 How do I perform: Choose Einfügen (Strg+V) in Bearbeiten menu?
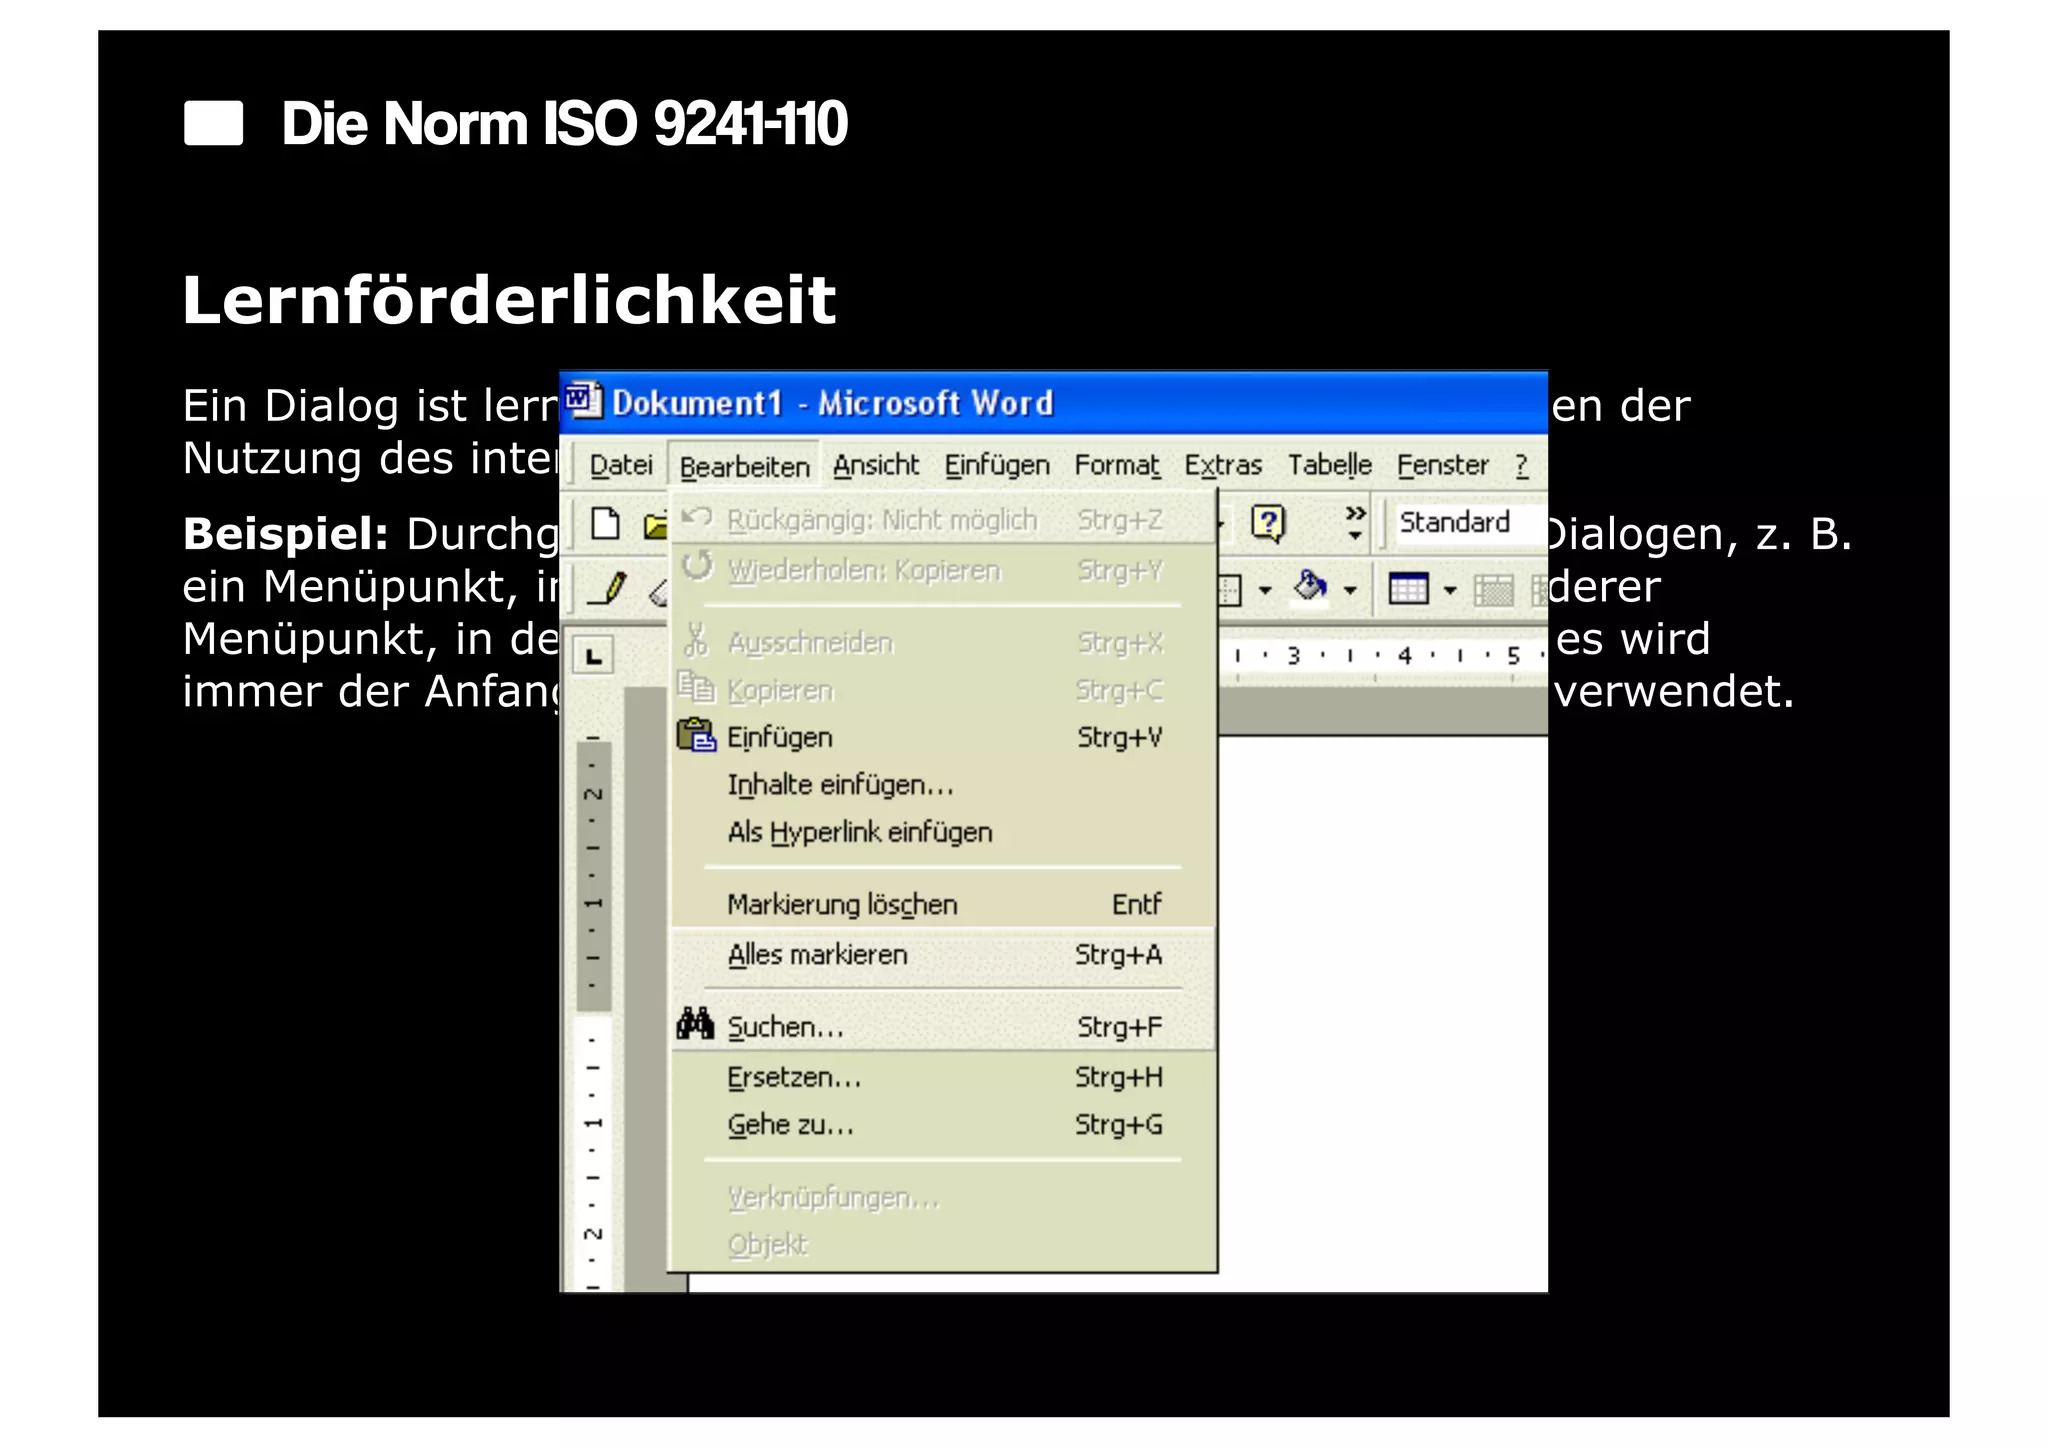pos(942,737)
